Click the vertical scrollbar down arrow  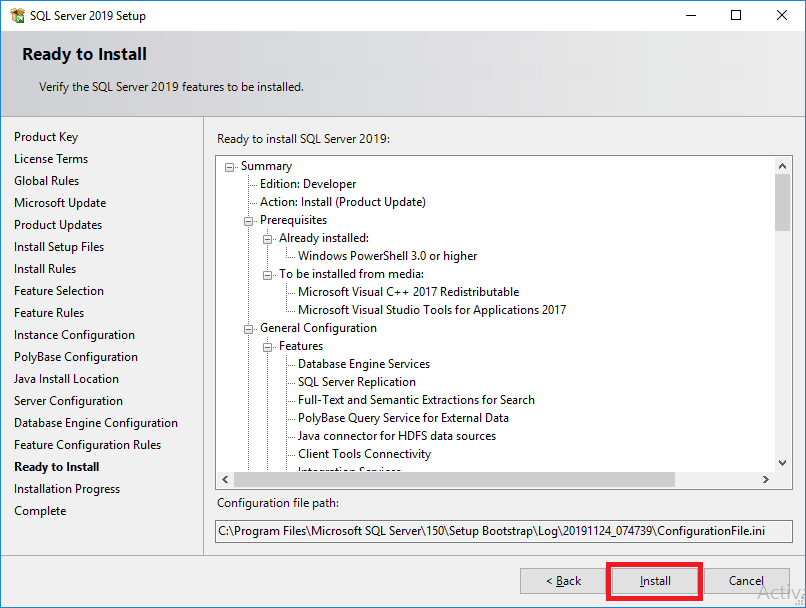pyautogui.click(x=782, y=463)
